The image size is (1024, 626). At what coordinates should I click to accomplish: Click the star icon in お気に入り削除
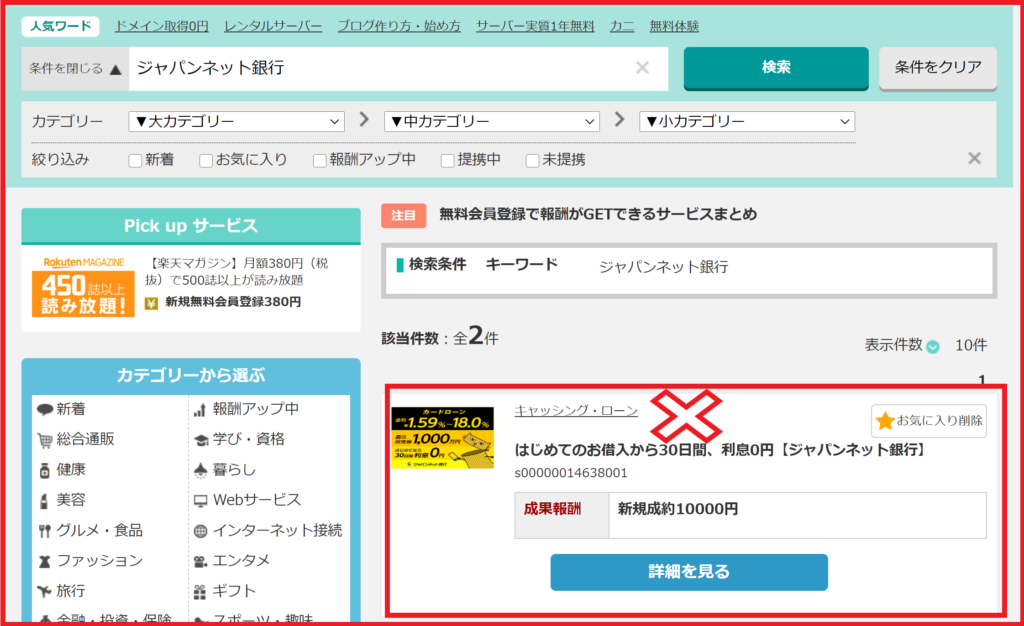(x=885, y=421)
